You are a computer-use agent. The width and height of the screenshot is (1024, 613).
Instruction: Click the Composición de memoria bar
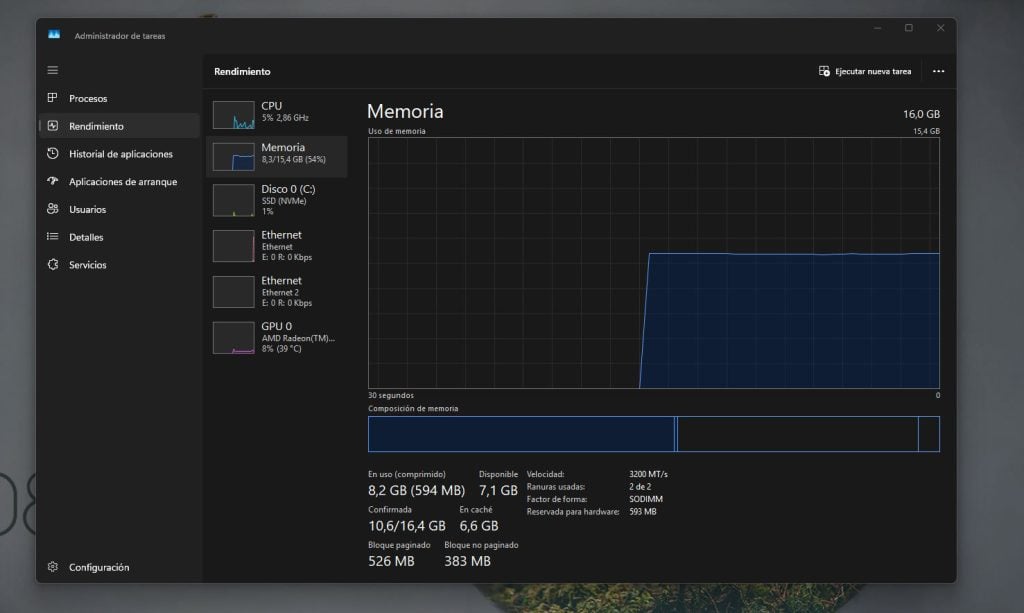pyautogui.click(x=655, y=433)
